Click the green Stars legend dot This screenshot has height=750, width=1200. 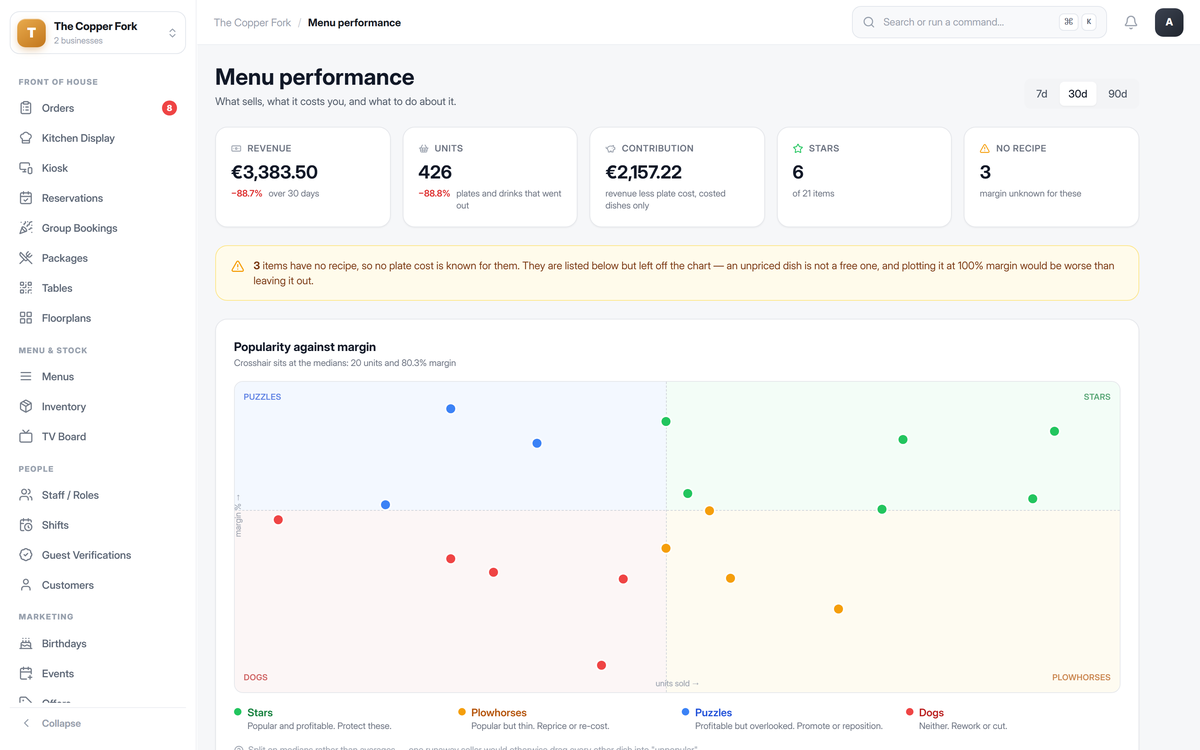click(238, 712)
